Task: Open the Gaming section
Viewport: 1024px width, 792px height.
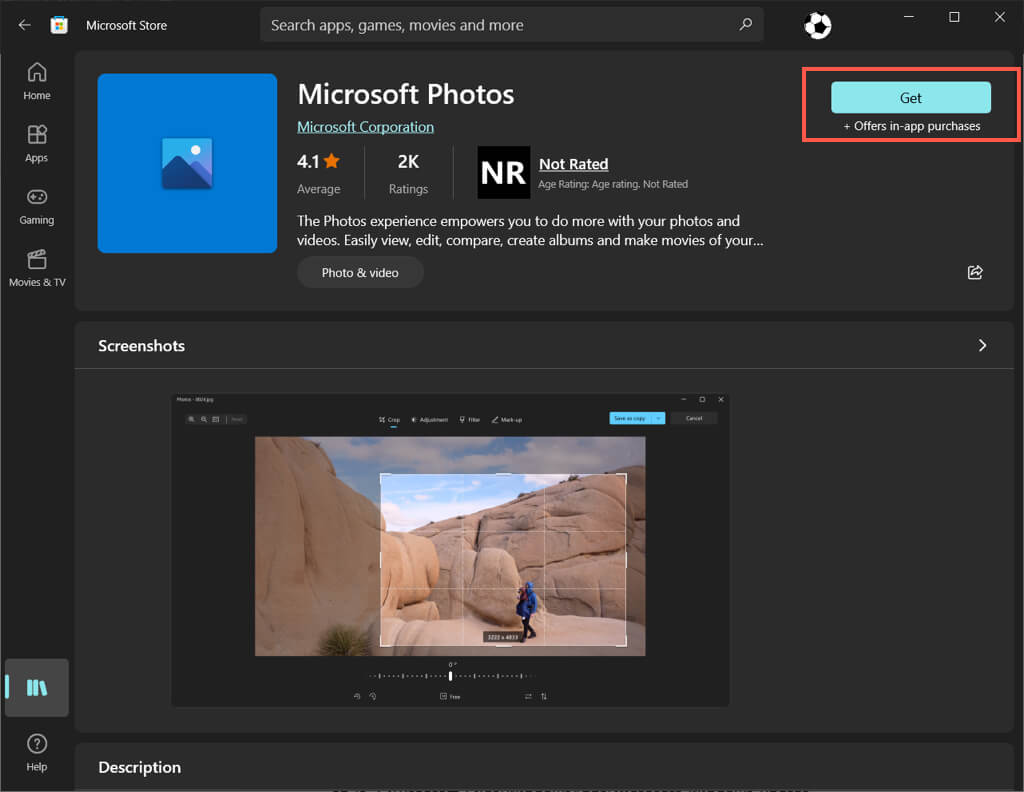Action: coord(37,205)
